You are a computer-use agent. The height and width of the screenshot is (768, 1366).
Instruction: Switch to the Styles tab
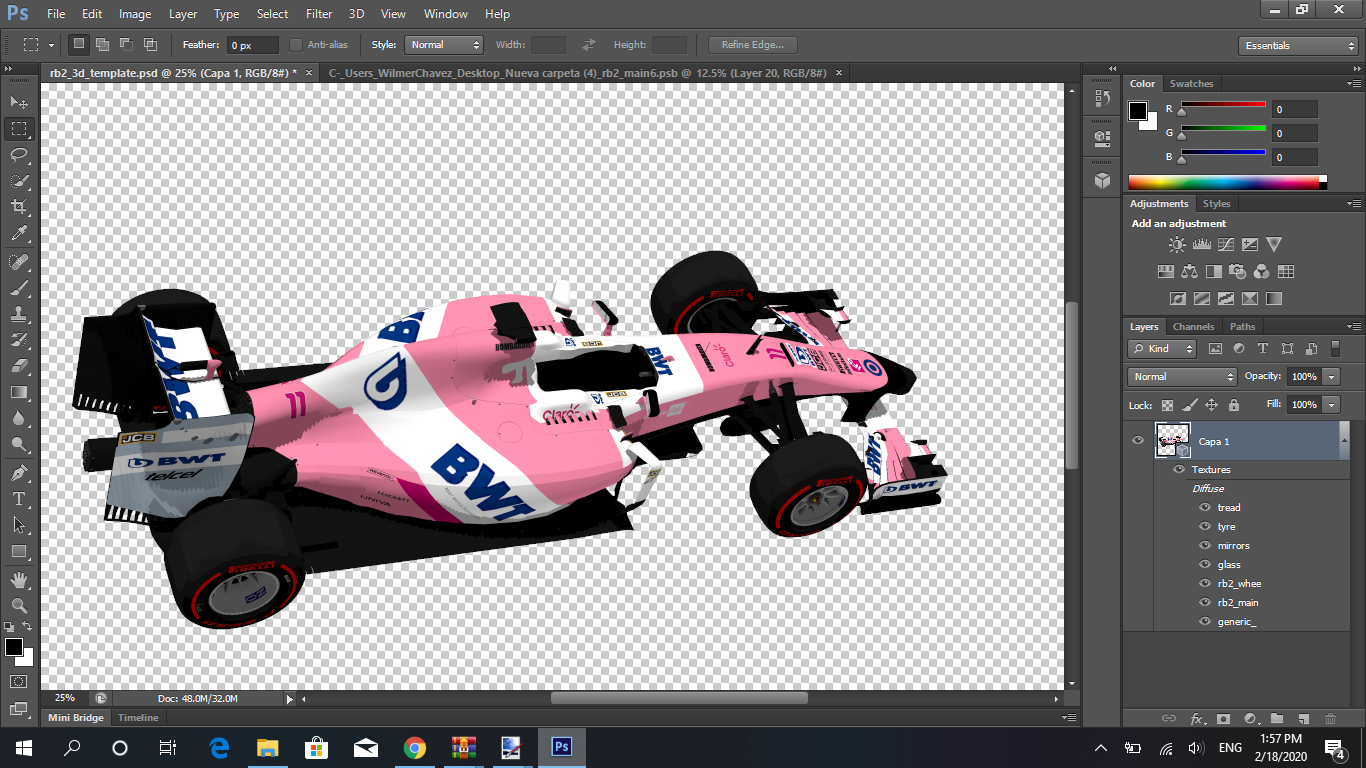(x=1217, y=204)
